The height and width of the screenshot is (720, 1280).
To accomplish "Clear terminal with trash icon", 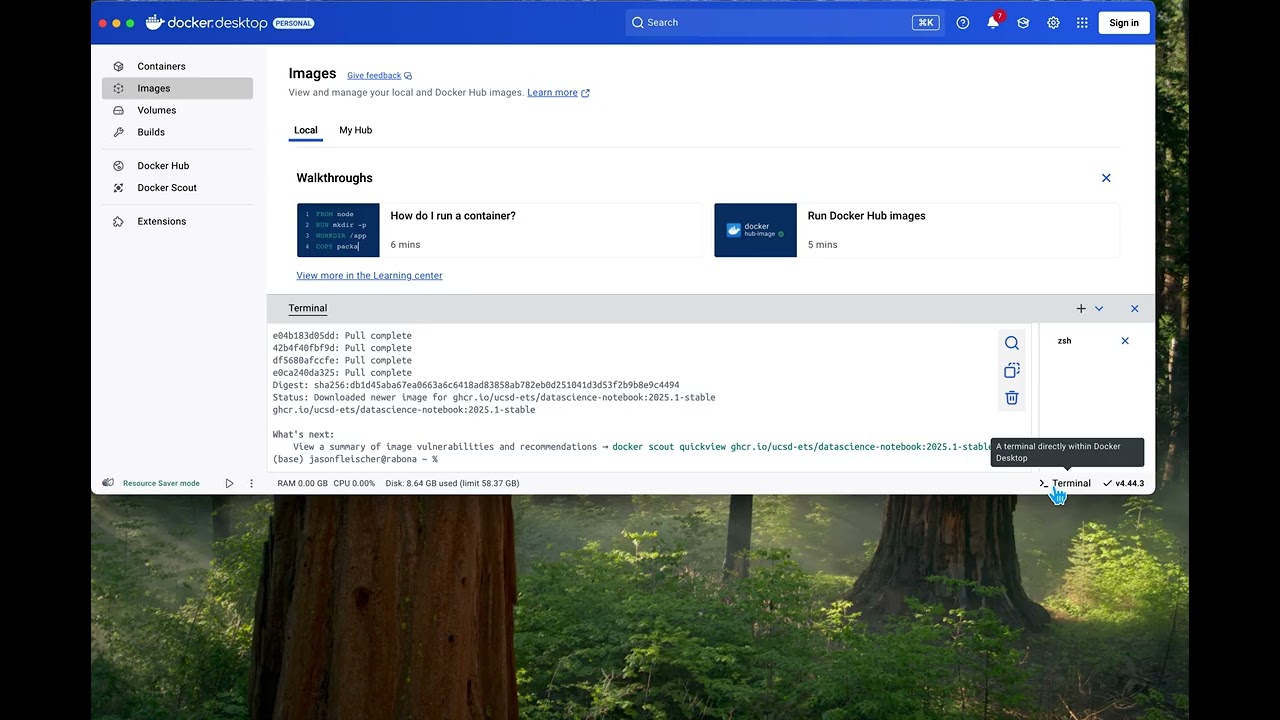I will point(1012,398).
